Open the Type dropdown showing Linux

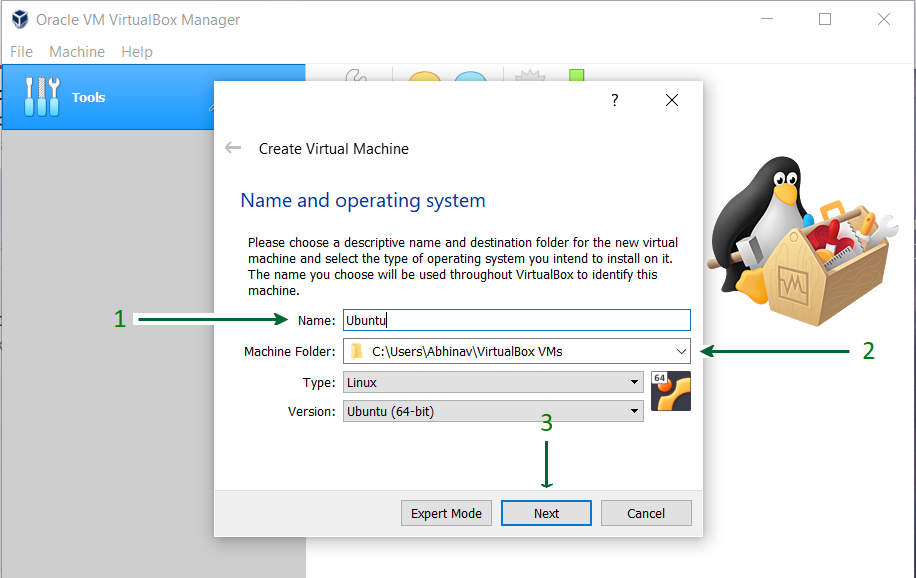[493, 382]
